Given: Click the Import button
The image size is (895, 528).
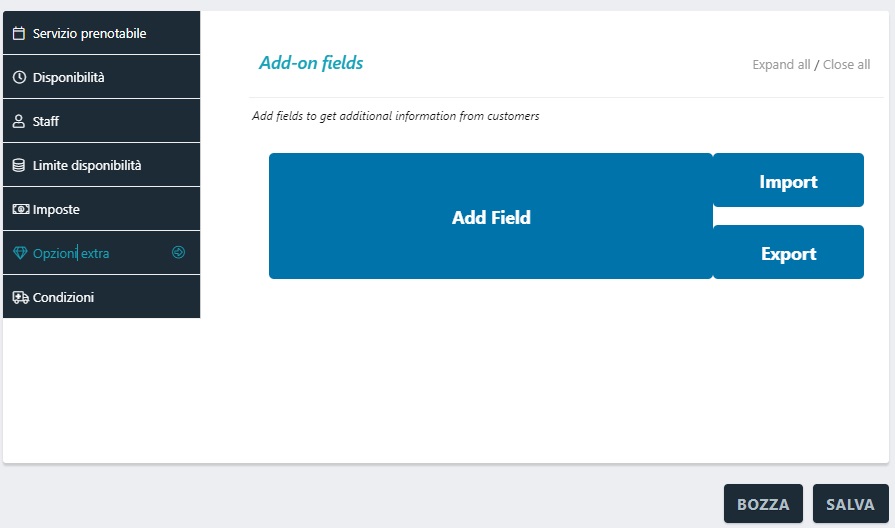Looking at the screenshot, I should click(x=788, y=181).
